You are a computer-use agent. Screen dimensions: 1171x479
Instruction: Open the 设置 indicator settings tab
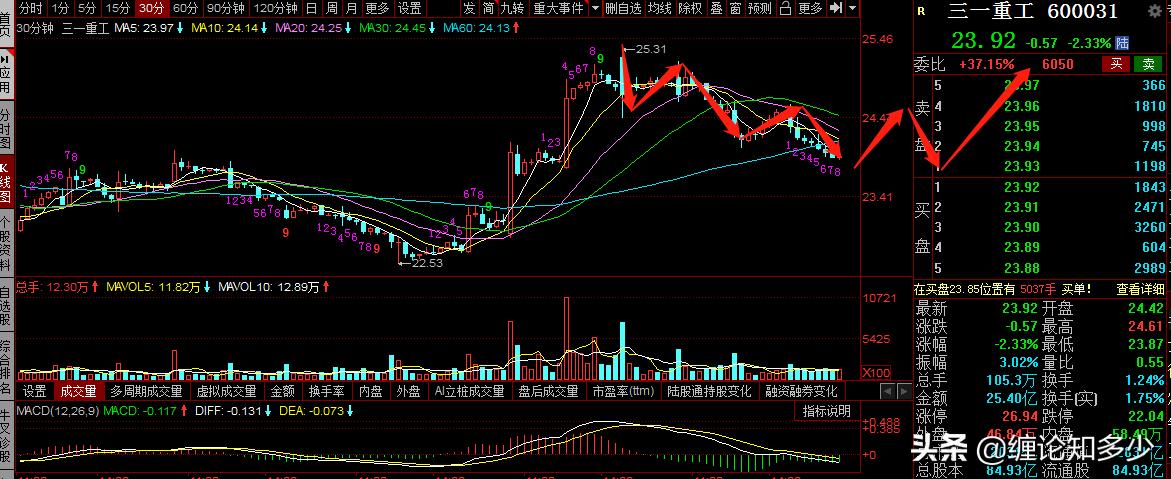pos(34,391)
